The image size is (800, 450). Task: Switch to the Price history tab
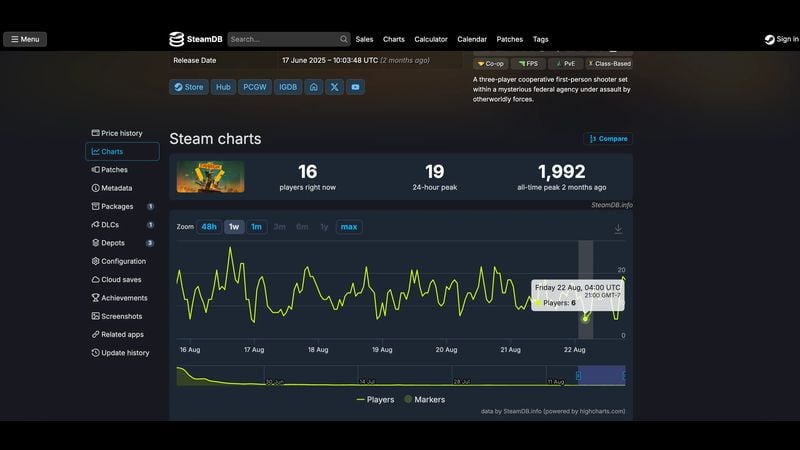pyautogui.click(x=122, y=133)
